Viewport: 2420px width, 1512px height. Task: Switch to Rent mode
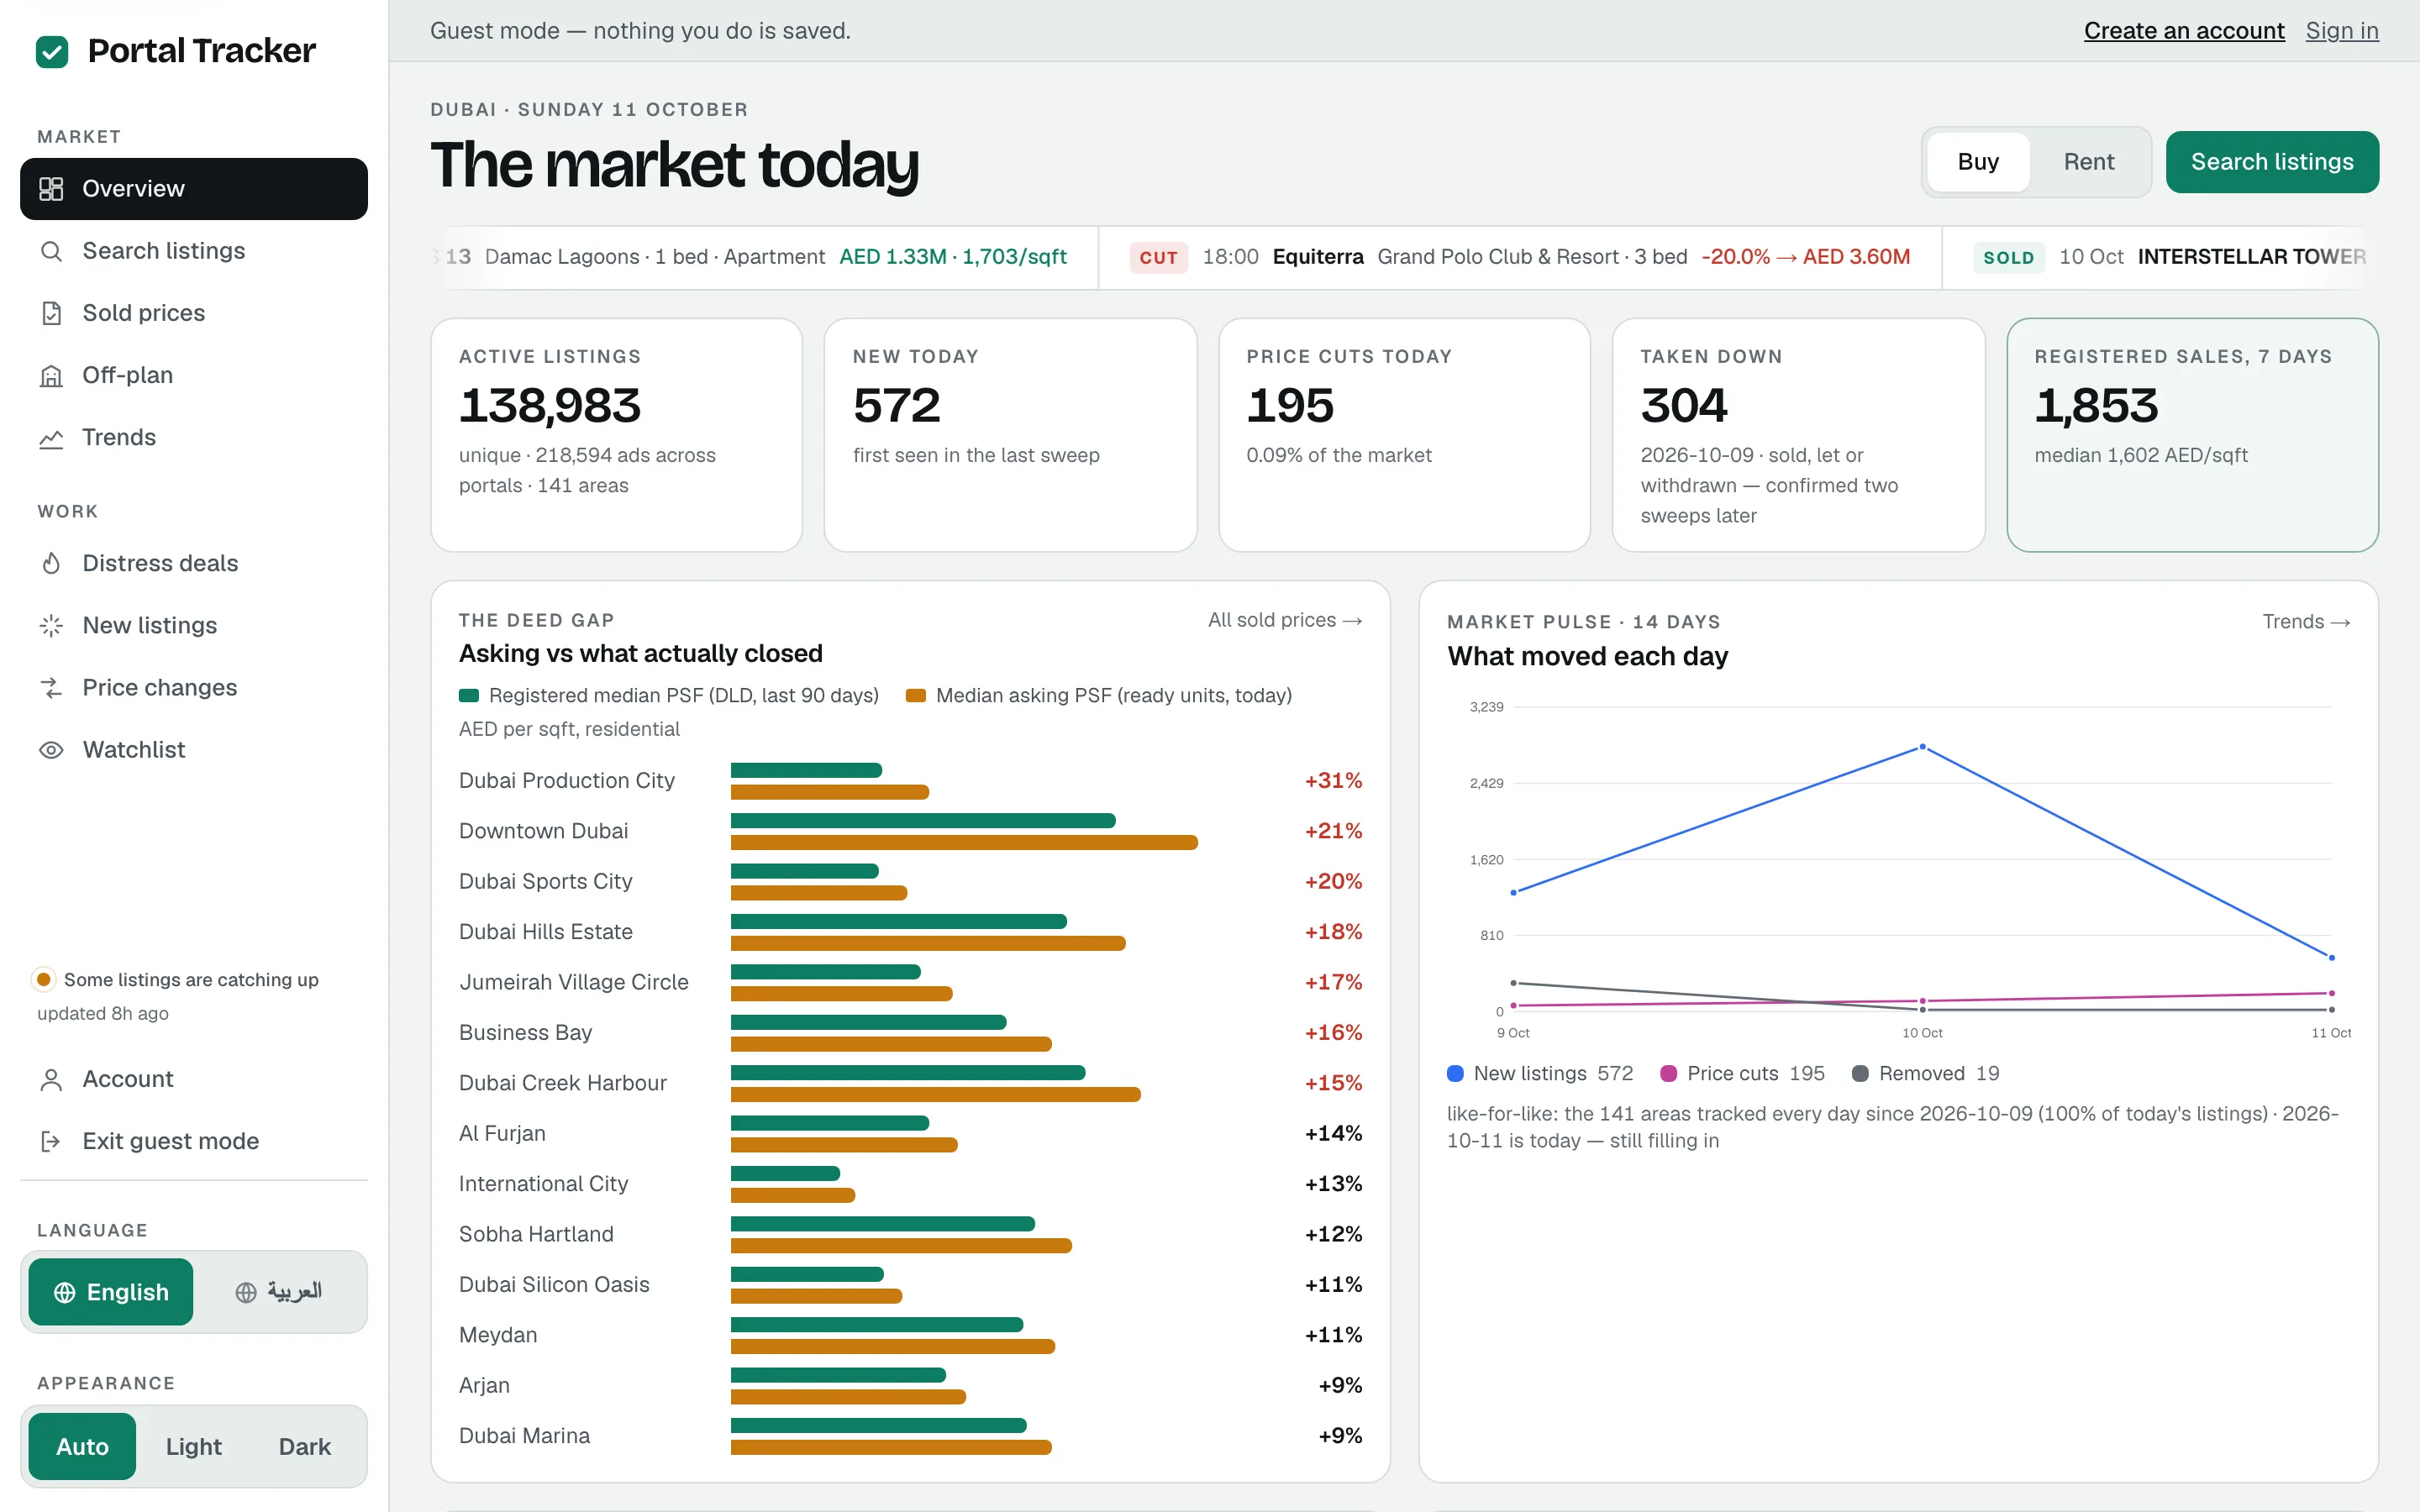2088,162
